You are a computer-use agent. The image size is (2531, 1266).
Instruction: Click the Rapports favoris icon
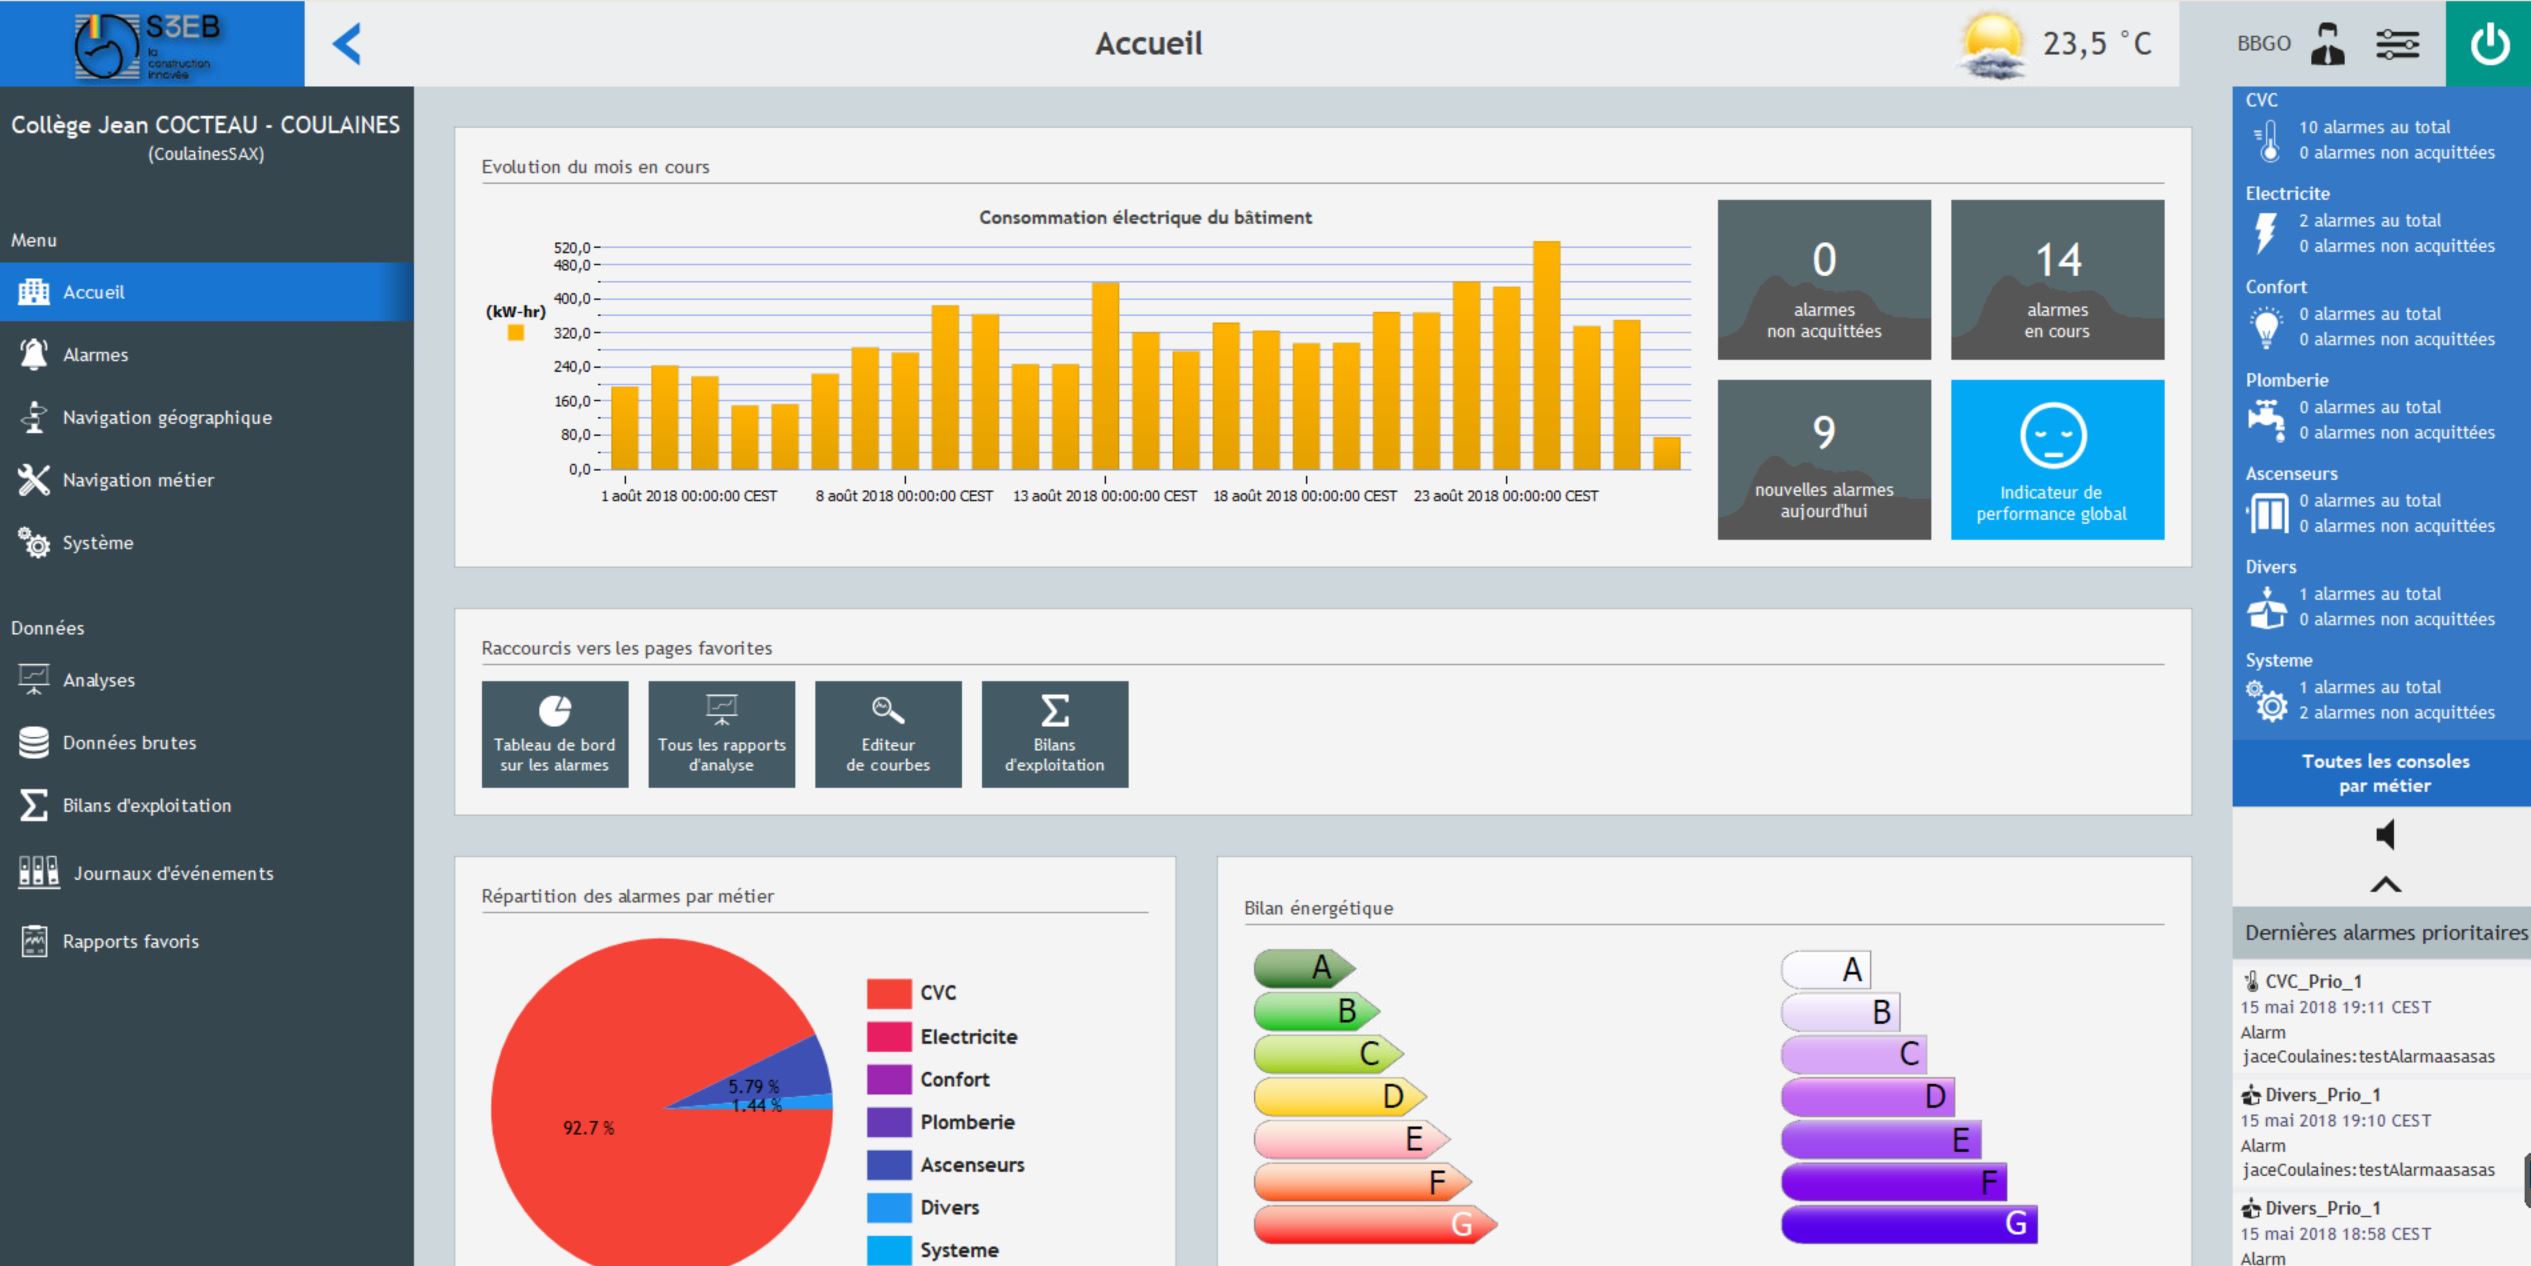coord(34,941)
